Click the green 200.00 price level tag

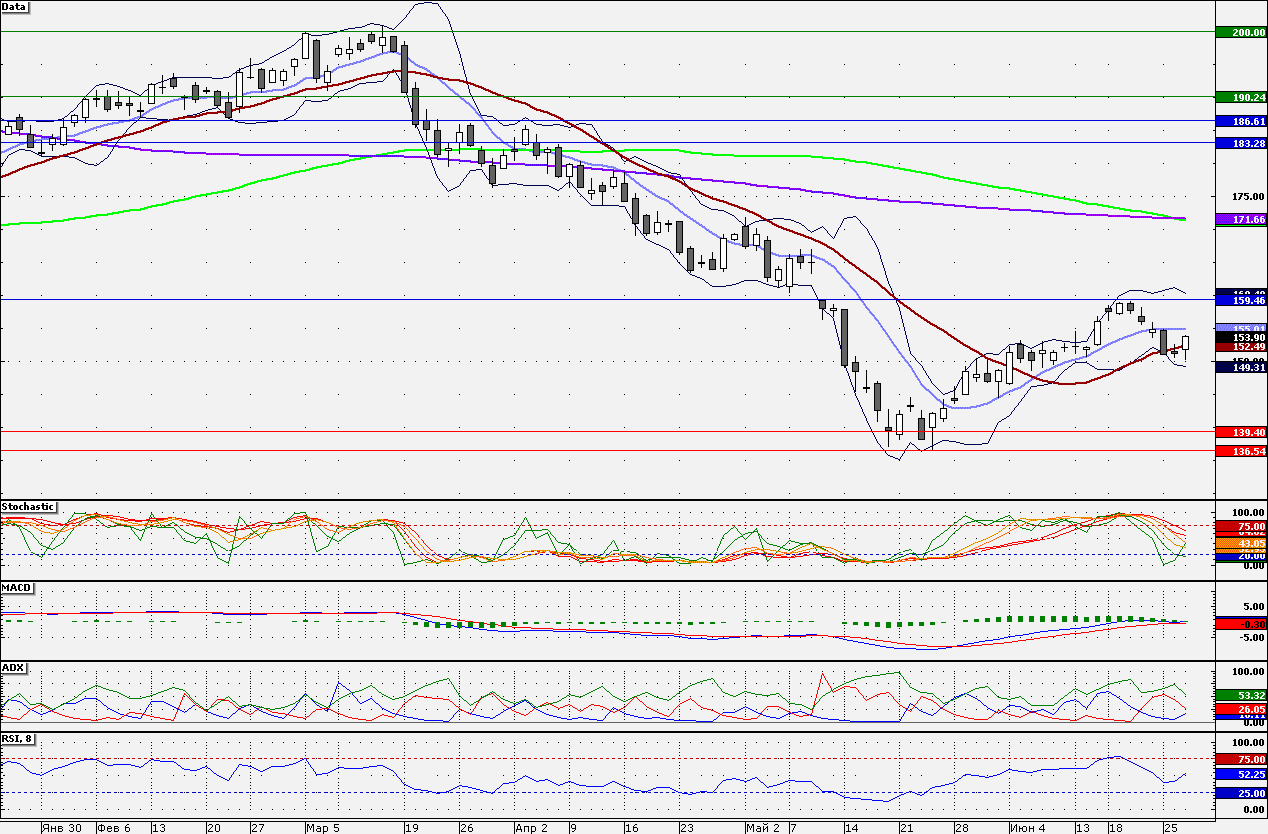[x=1241, y=32]
